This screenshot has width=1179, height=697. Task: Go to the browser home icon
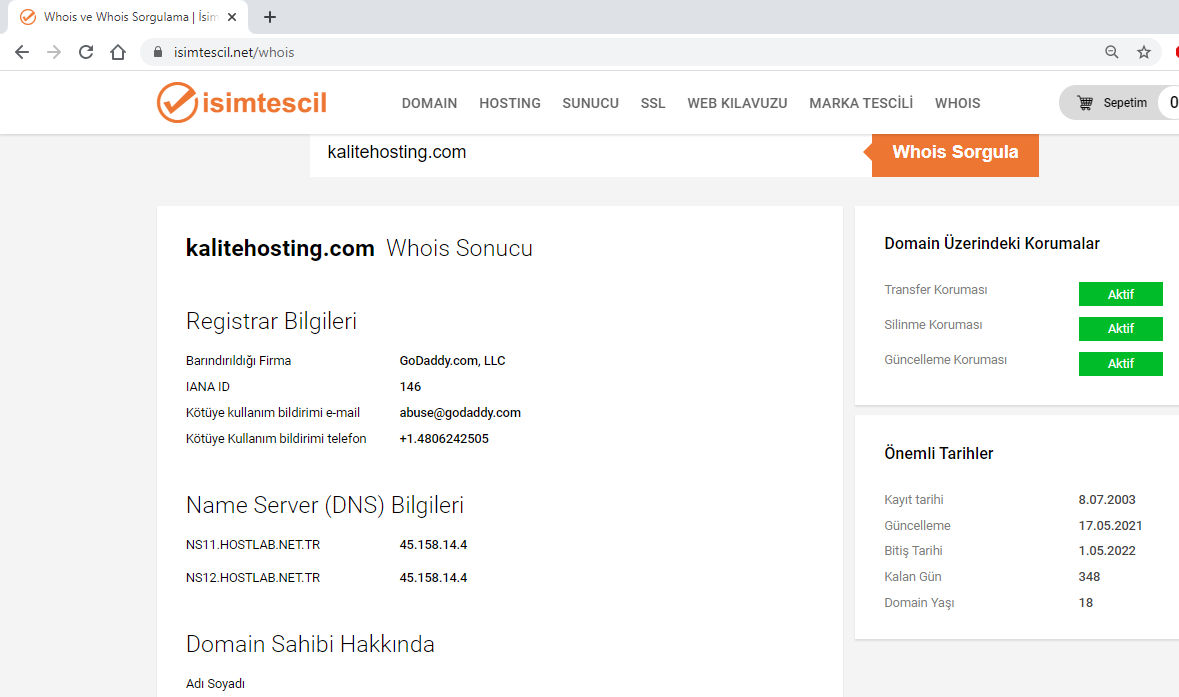point(118,52)
